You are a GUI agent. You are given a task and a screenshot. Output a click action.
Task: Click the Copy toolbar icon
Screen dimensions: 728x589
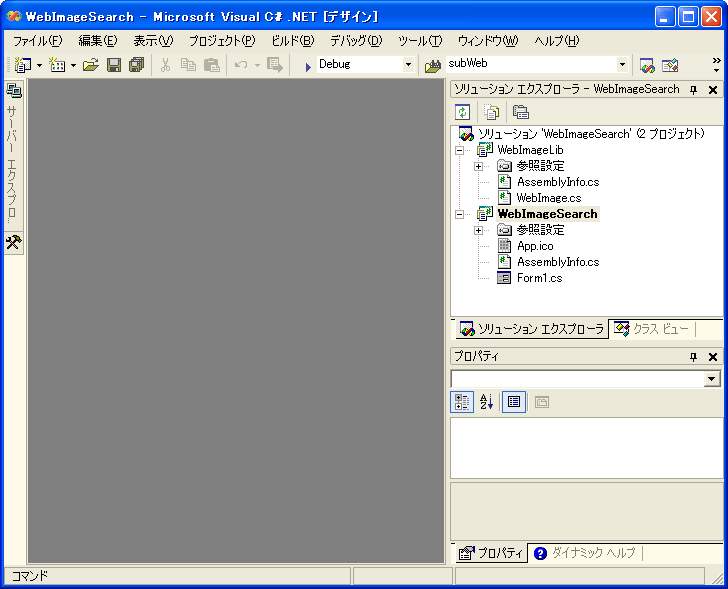(x=188, y=65)
